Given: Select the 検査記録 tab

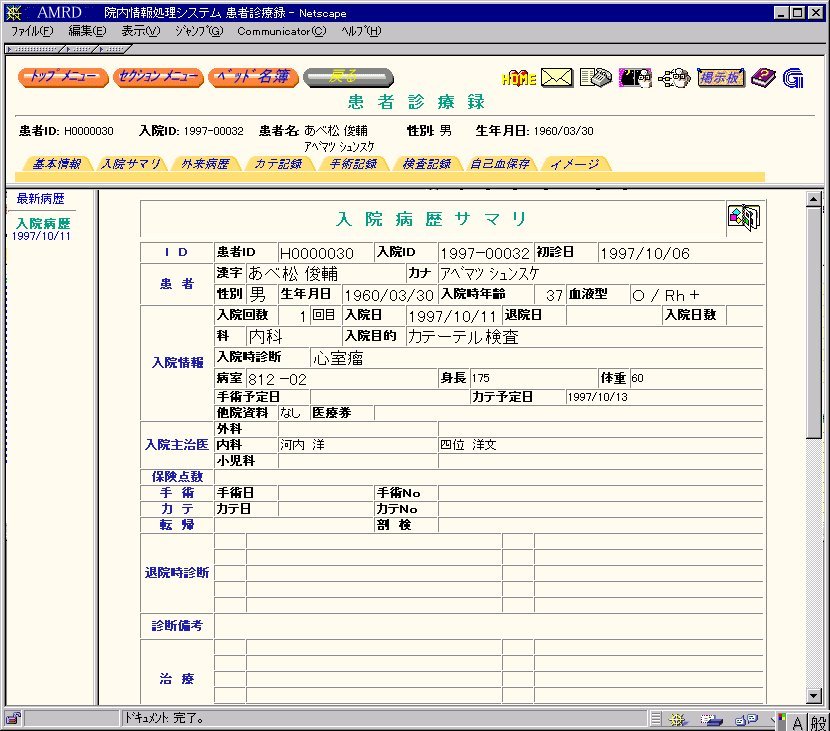Looking at the screenshot, I should click(x=426, y=164).
